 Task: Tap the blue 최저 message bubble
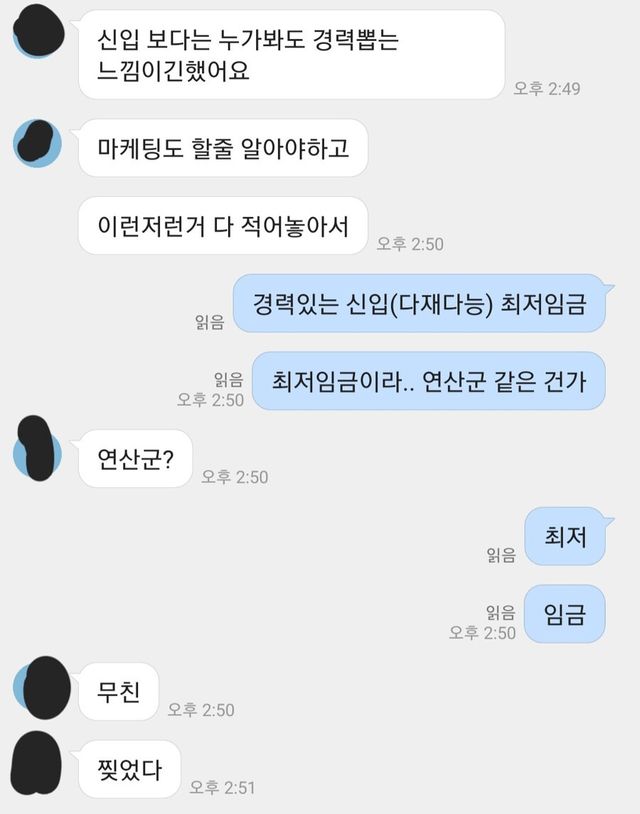click(565, 536)
